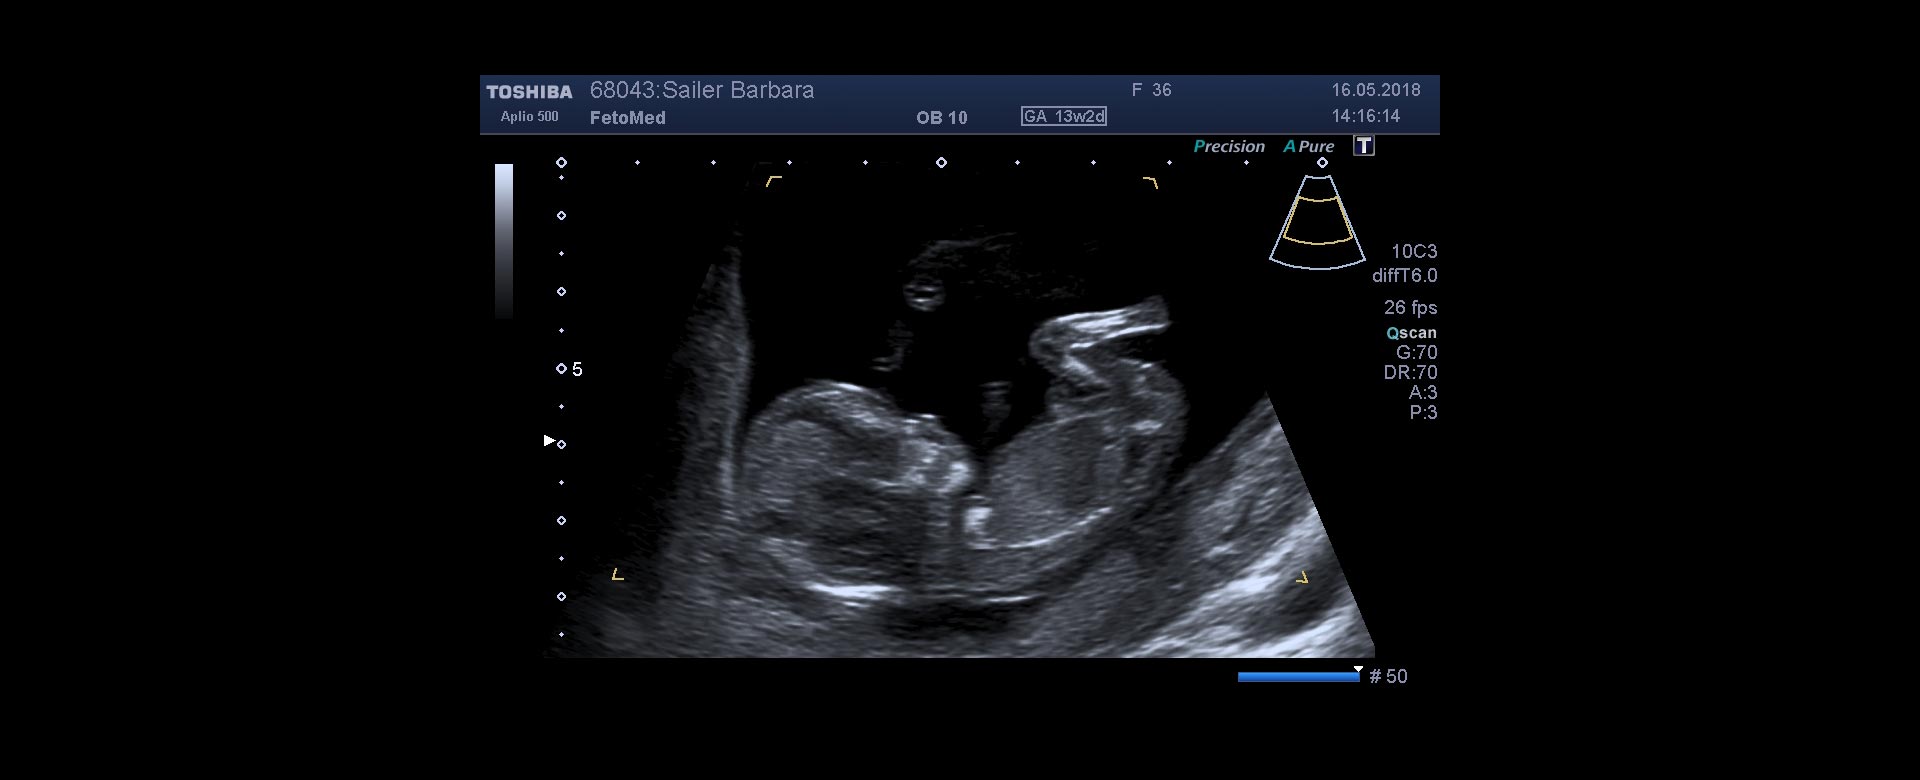Click the OB 10 preset label
The width and height of the screenshot is (1920, 780).
click(941, 117)
